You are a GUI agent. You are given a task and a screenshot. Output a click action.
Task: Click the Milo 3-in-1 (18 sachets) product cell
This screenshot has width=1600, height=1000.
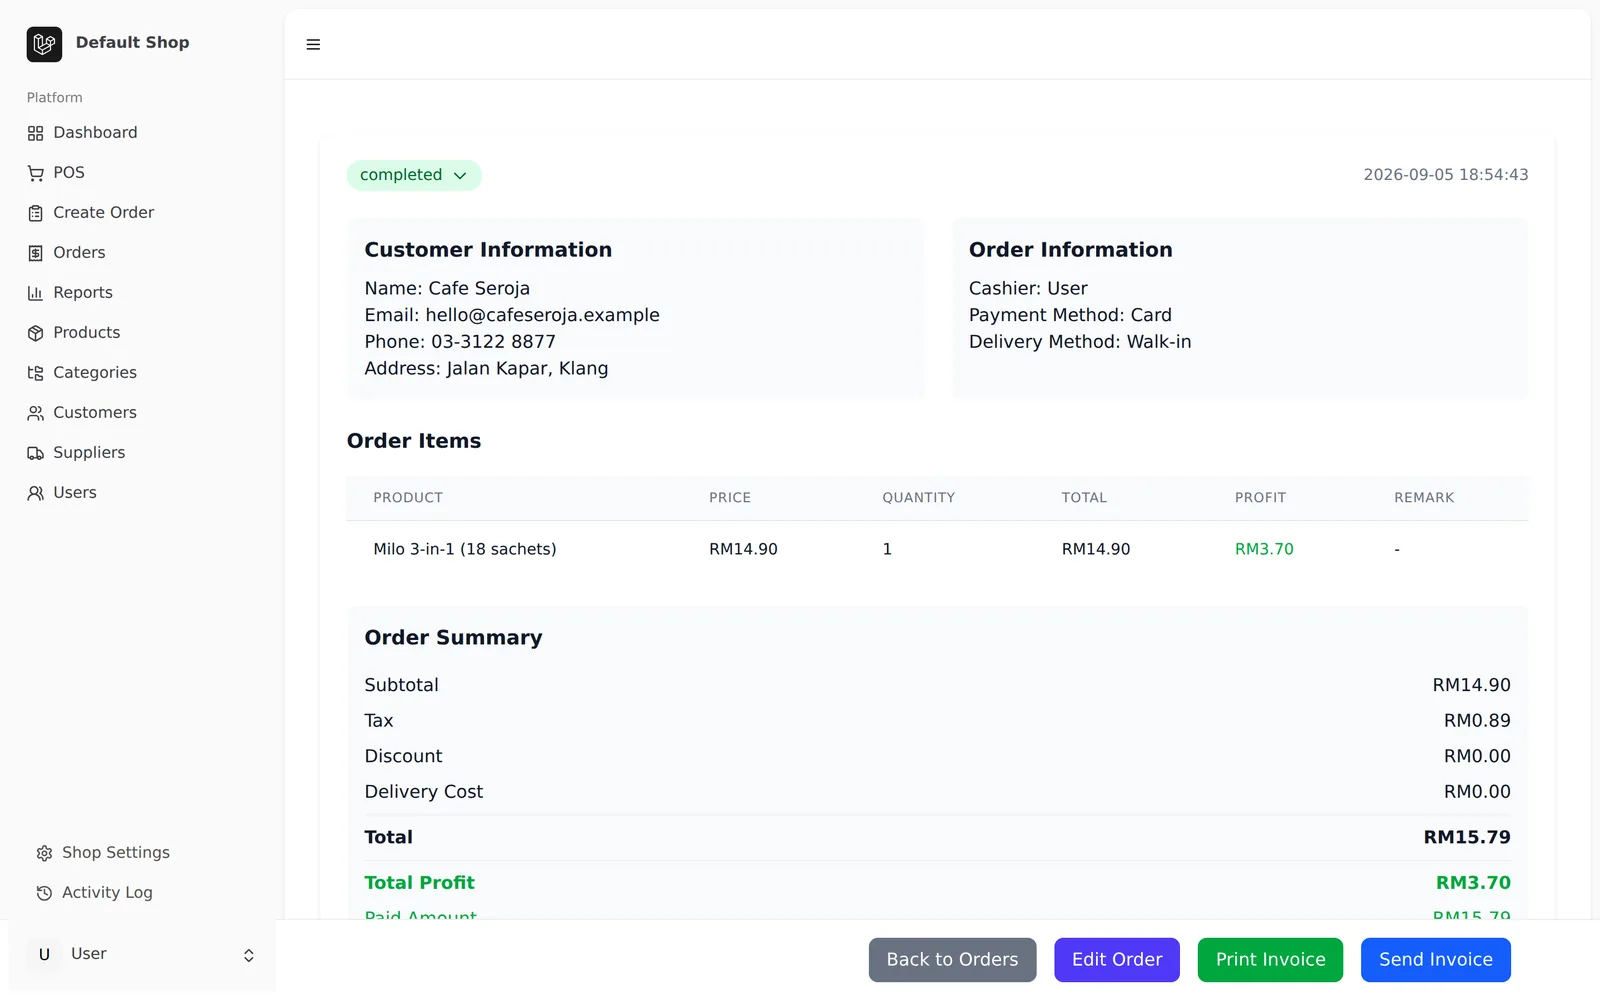click(x=465, y=549)
